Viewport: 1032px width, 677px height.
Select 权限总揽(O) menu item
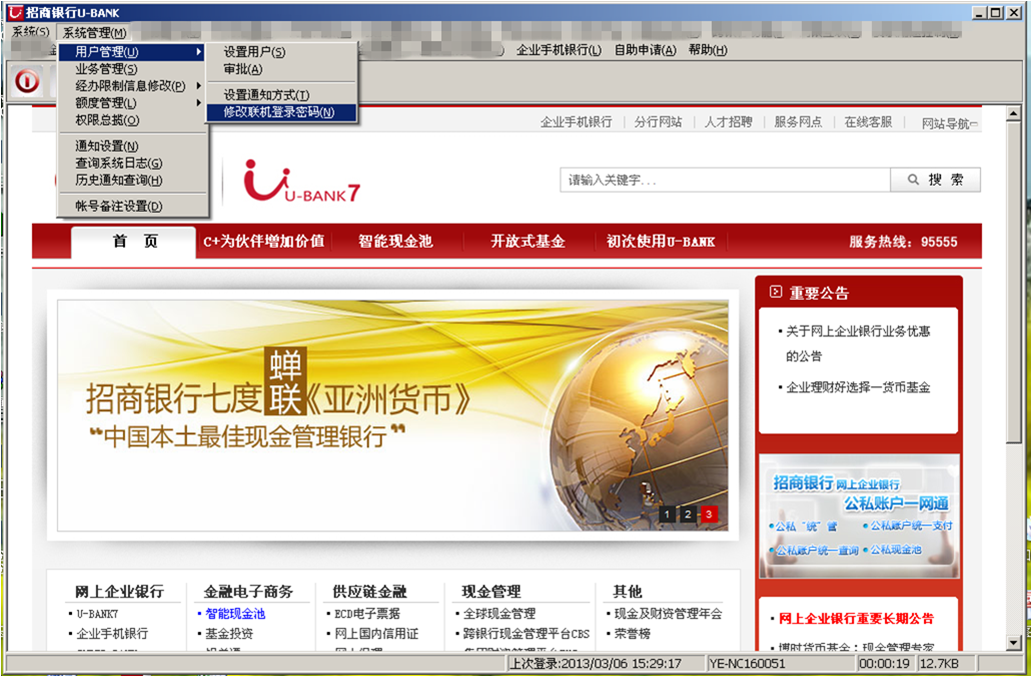(x=132, y=120)
